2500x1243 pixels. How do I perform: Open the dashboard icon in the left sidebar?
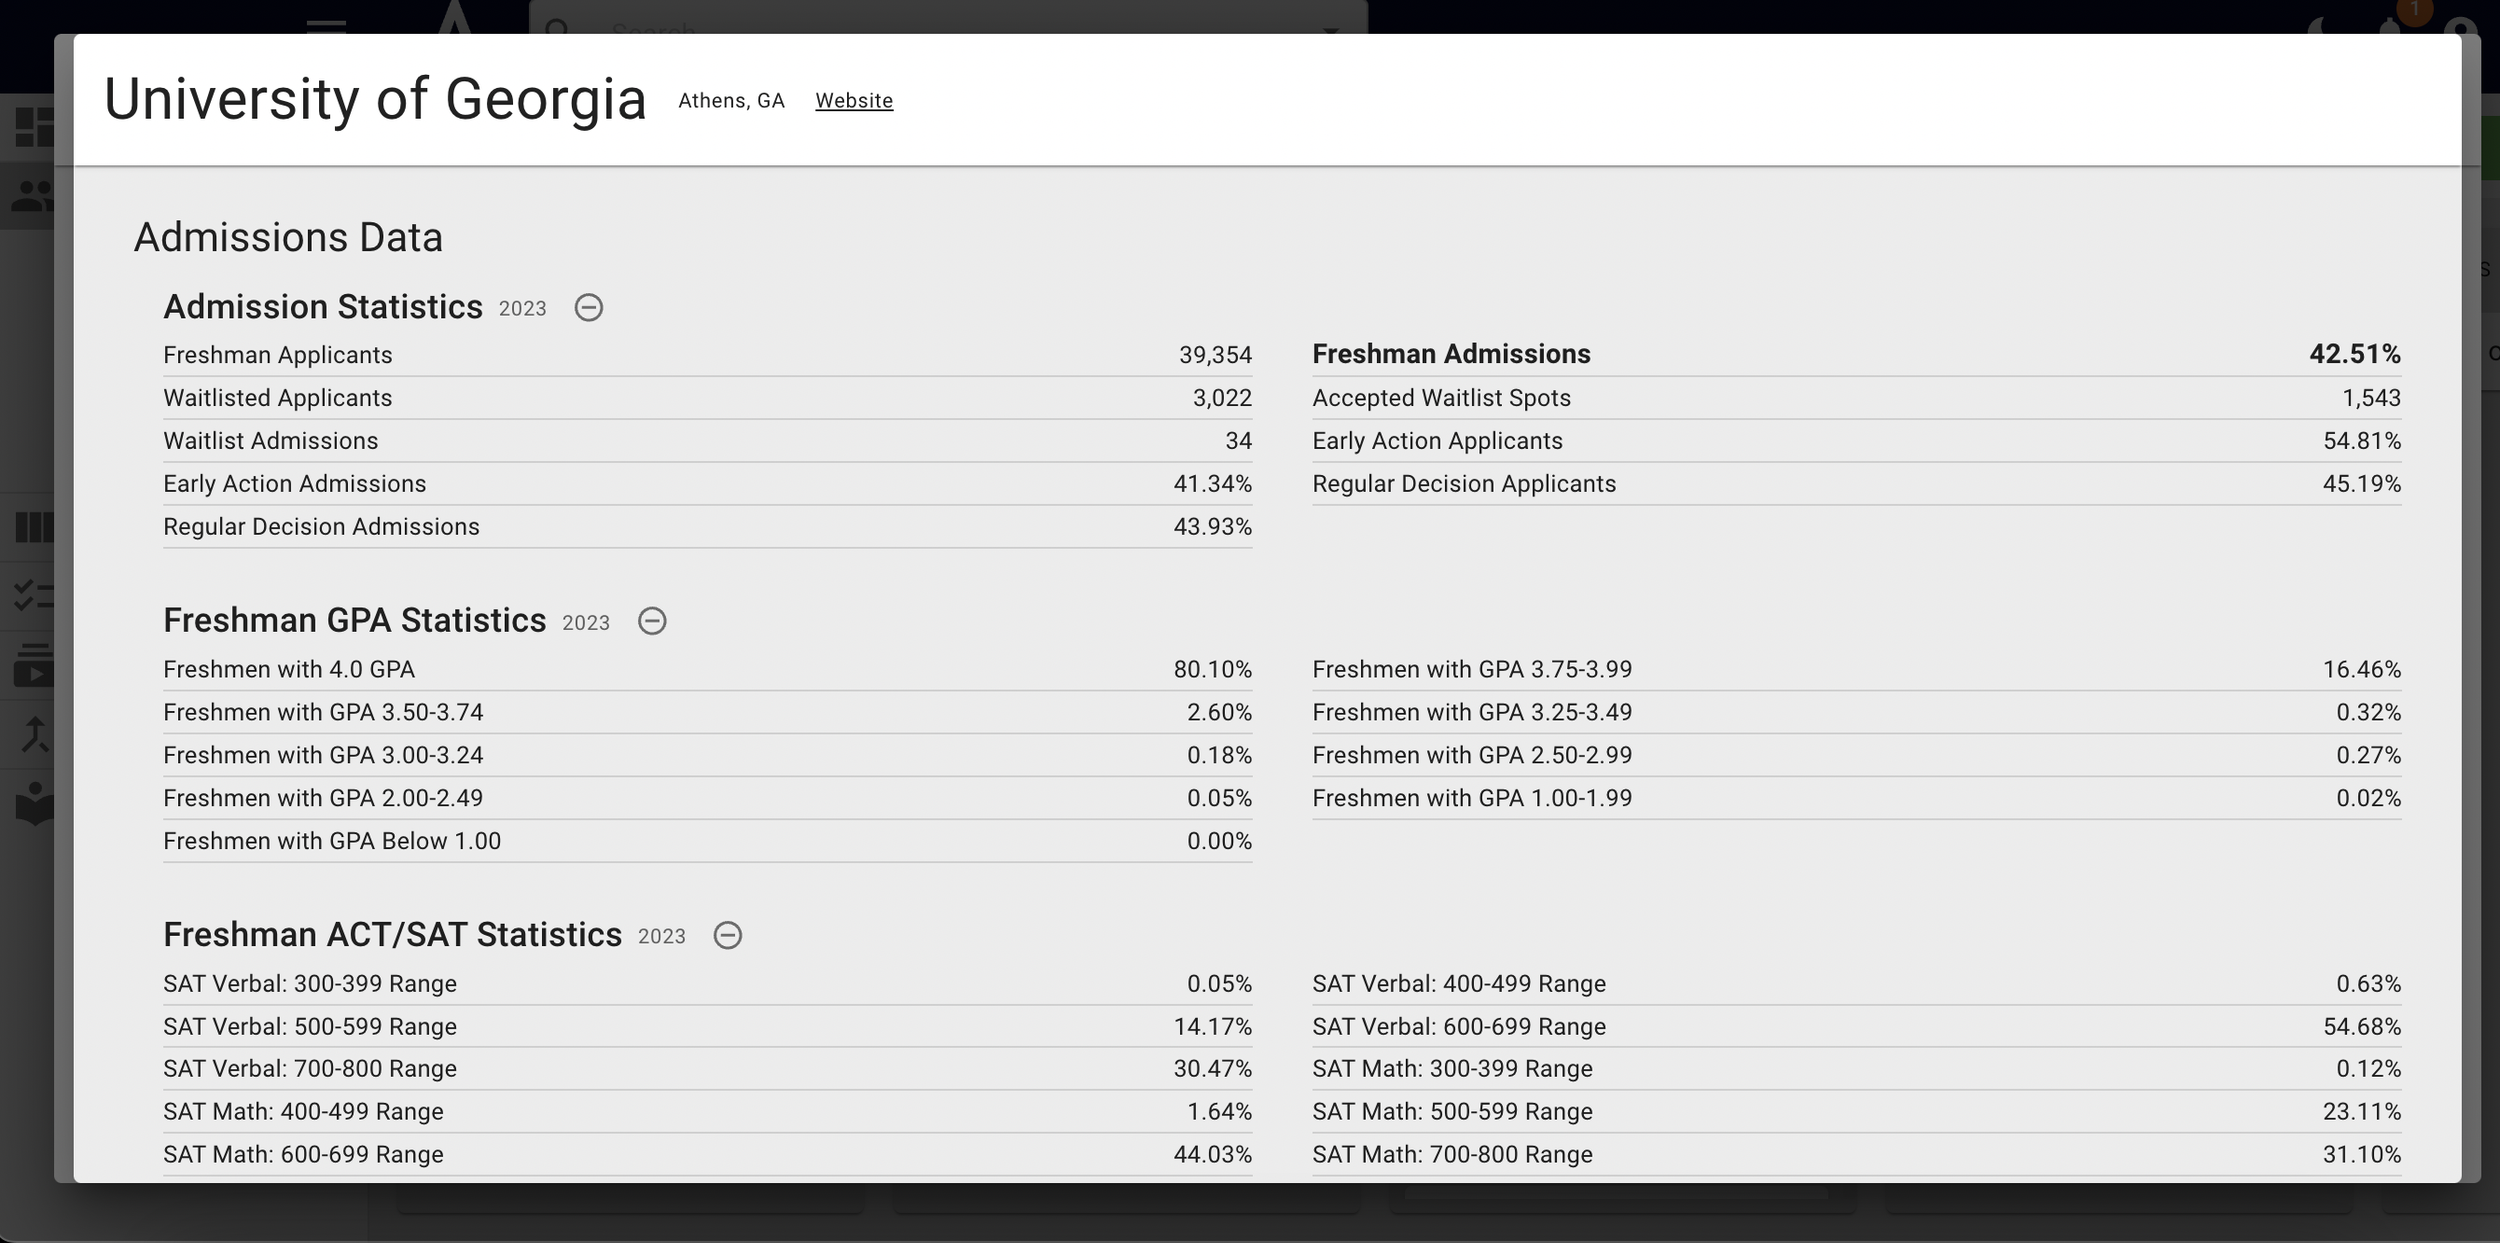34,127
